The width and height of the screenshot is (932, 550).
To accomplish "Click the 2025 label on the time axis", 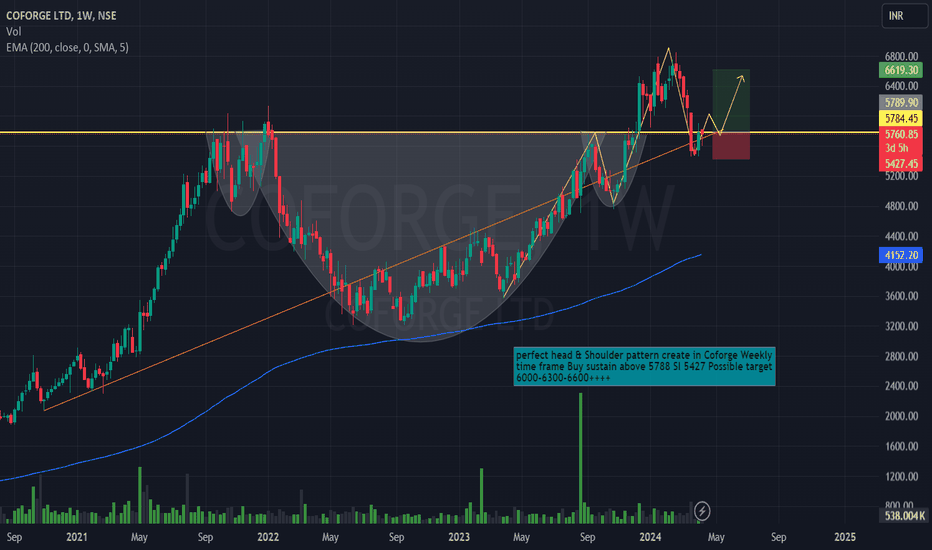I will coord(845,537).
